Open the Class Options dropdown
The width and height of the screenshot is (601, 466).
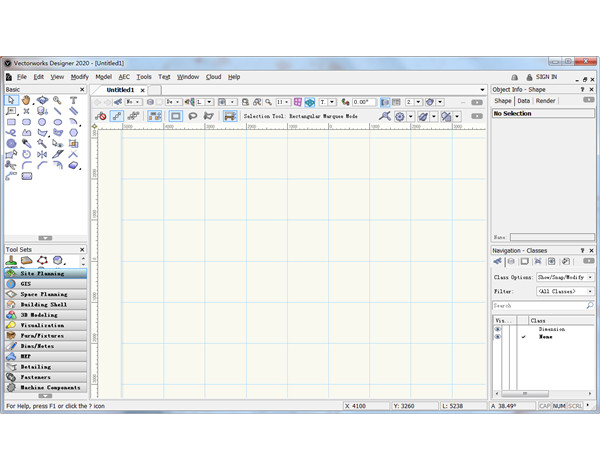click(x=565, y=277)
